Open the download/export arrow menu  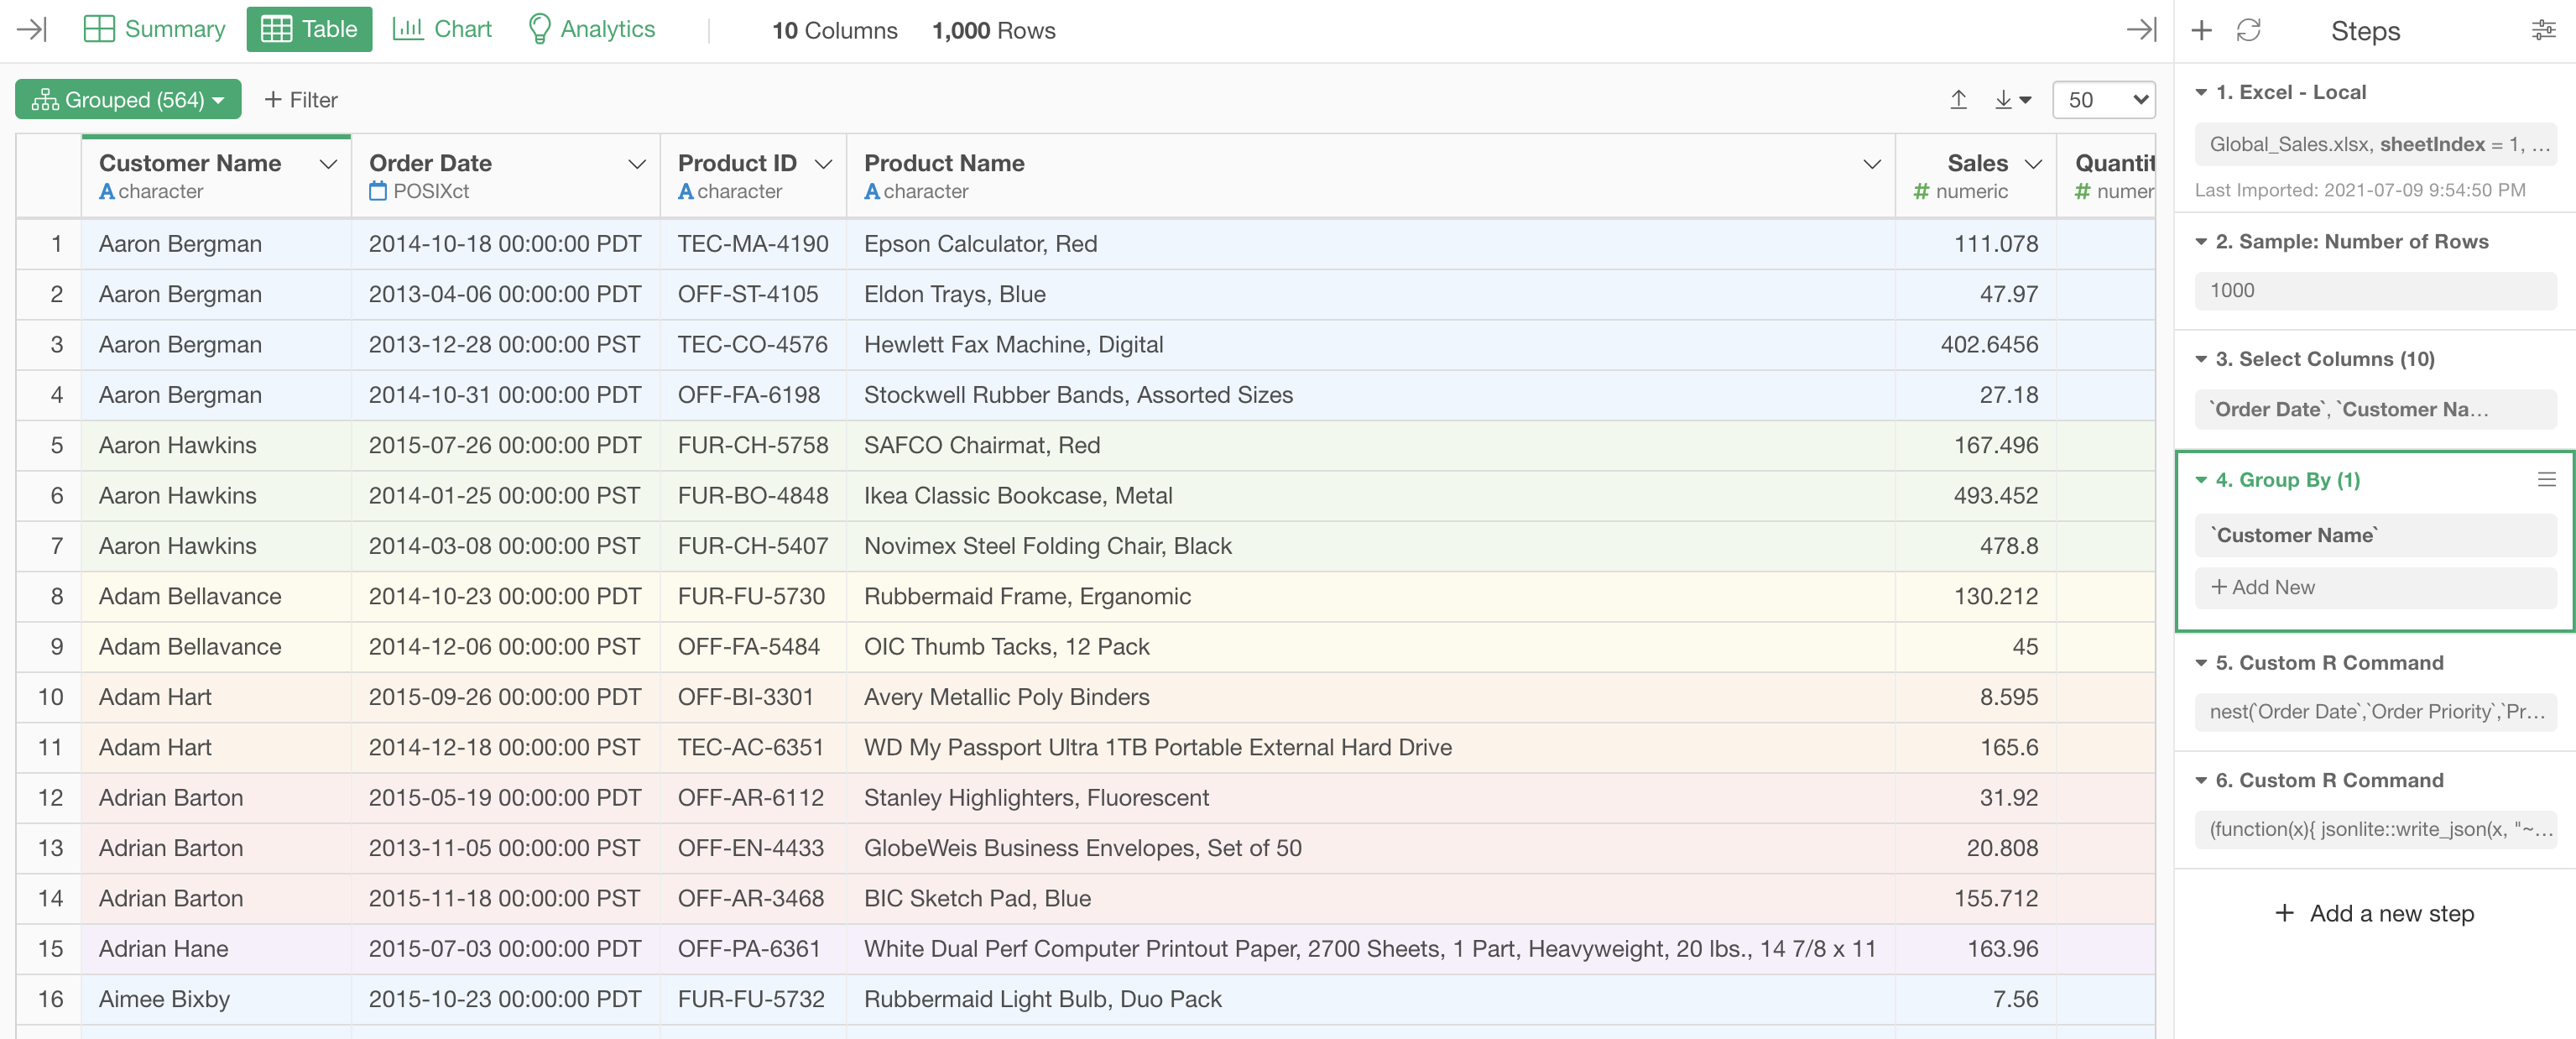tap(2012, 100)
